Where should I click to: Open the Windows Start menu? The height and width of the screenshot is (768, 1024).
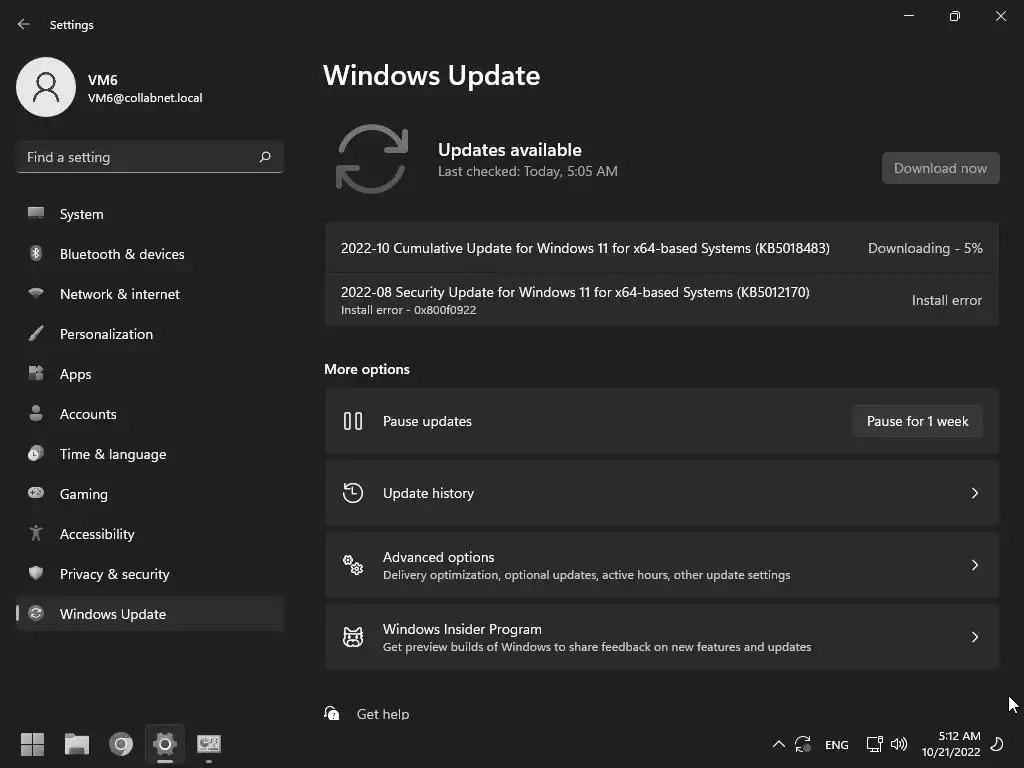32,744
